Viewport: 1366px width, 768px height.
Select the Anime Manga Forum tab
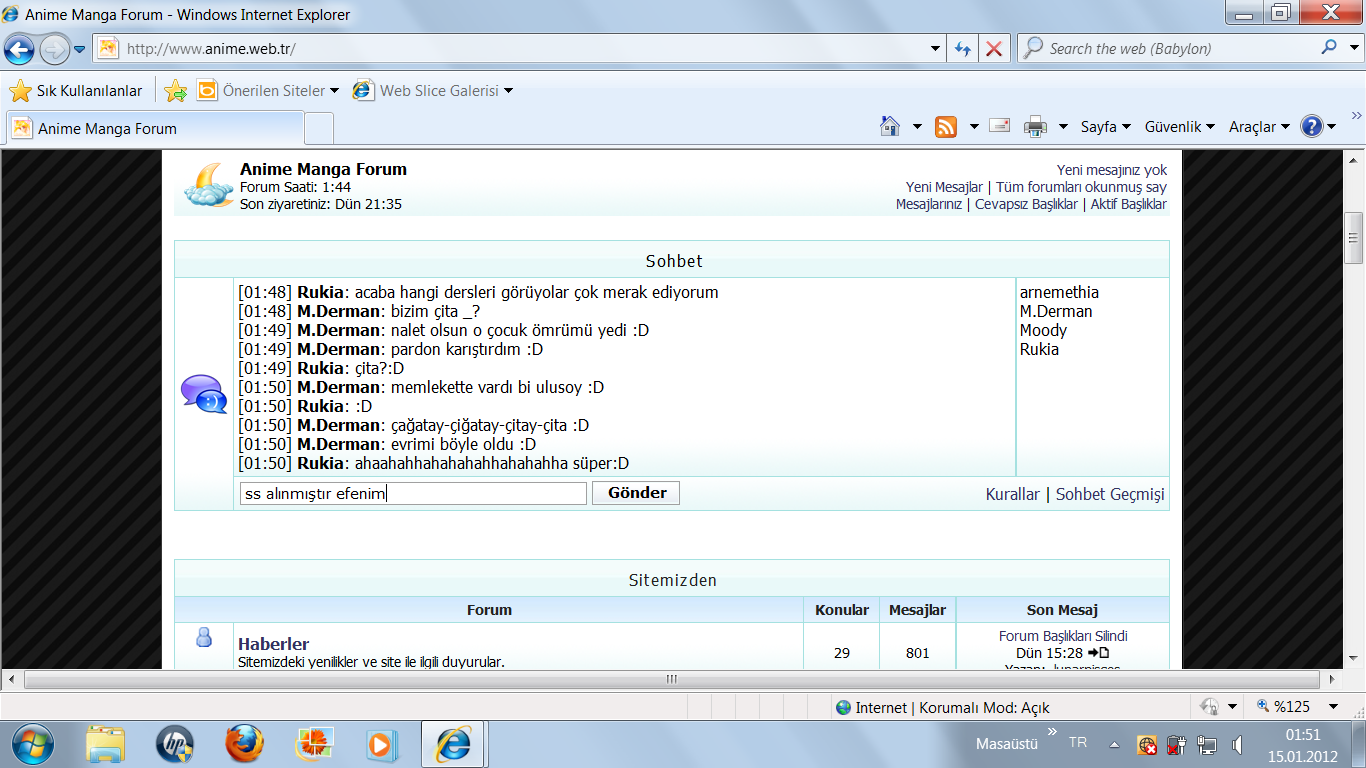coord(155,128)
